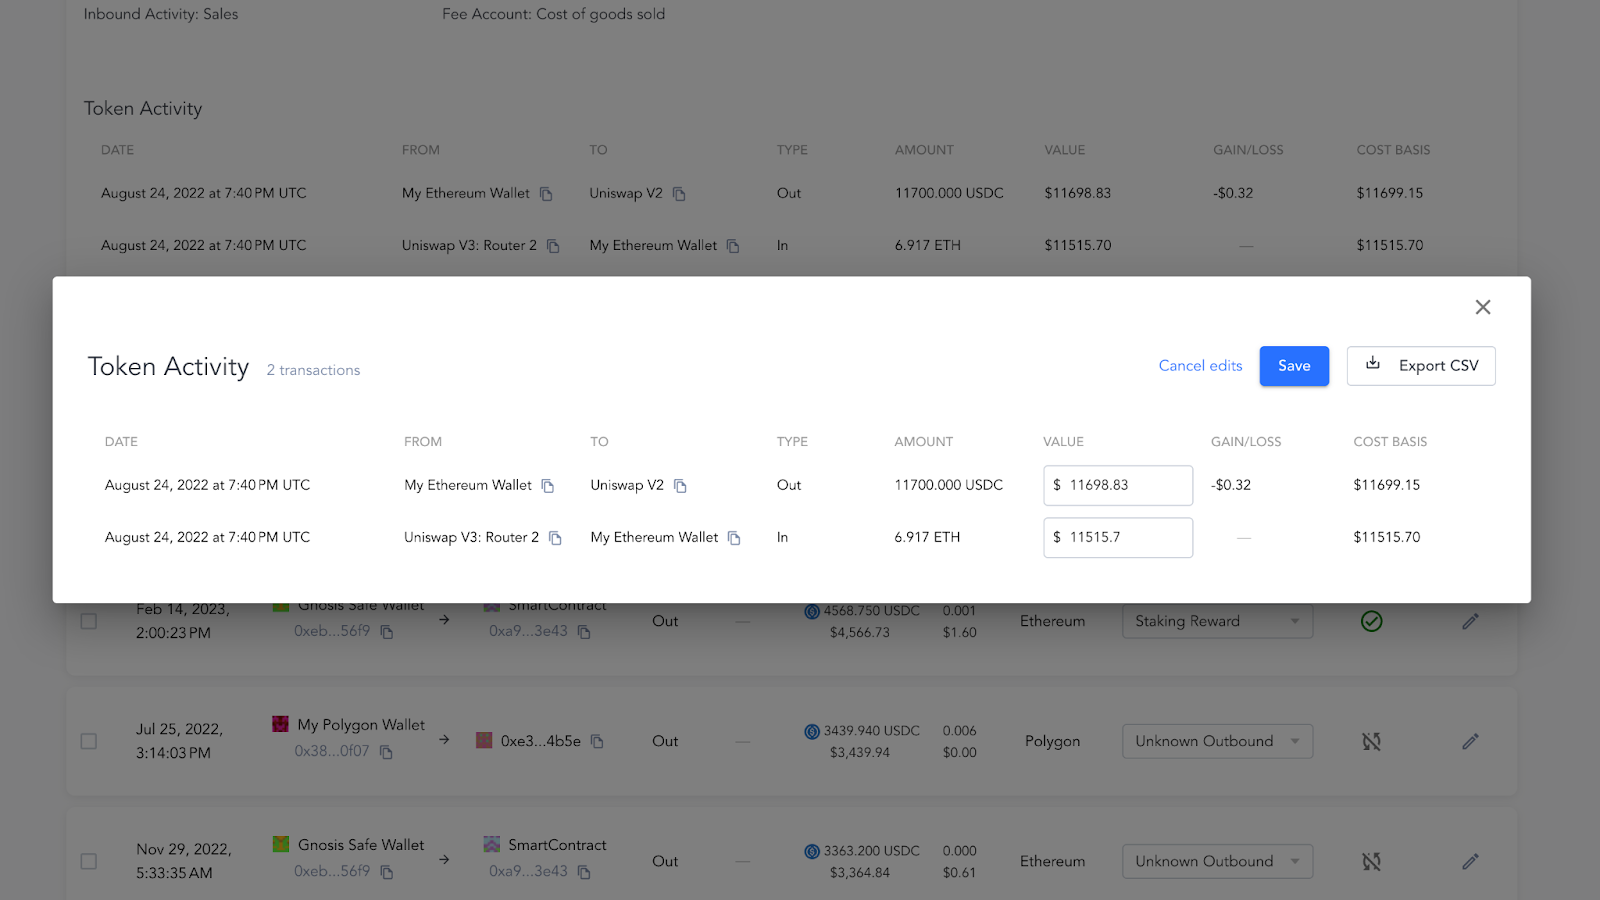
Task: Click download icon on Export CSV button
Action: [x=1373, y=364]
